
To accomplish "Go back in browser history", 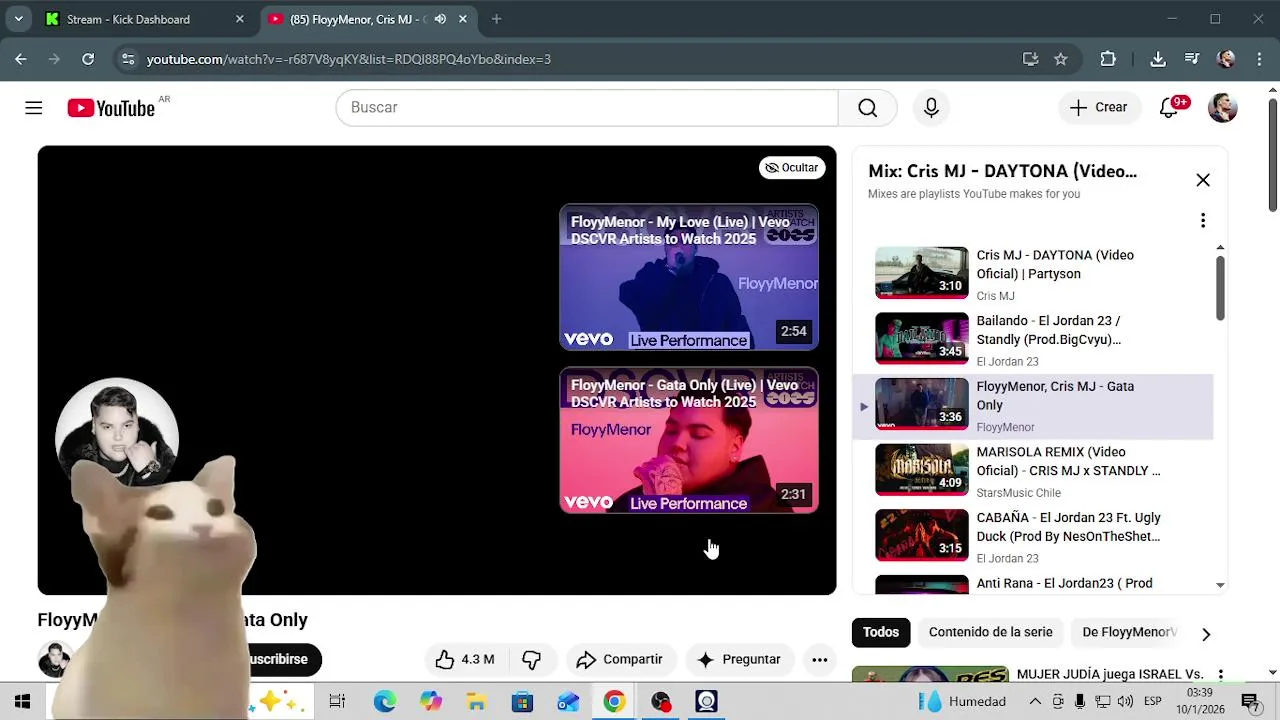I will tap(21, 59).
